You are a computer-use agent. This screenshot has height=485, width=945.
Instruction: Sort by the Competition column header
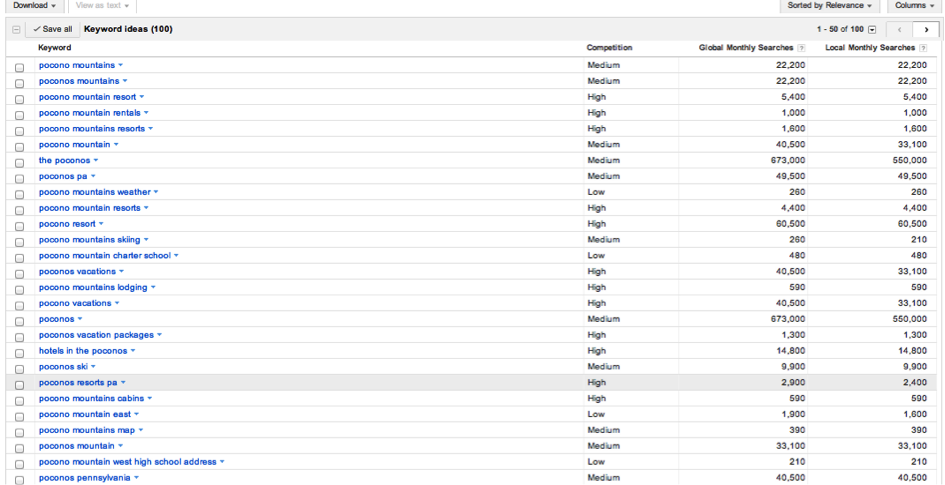(x=609, y=48)
